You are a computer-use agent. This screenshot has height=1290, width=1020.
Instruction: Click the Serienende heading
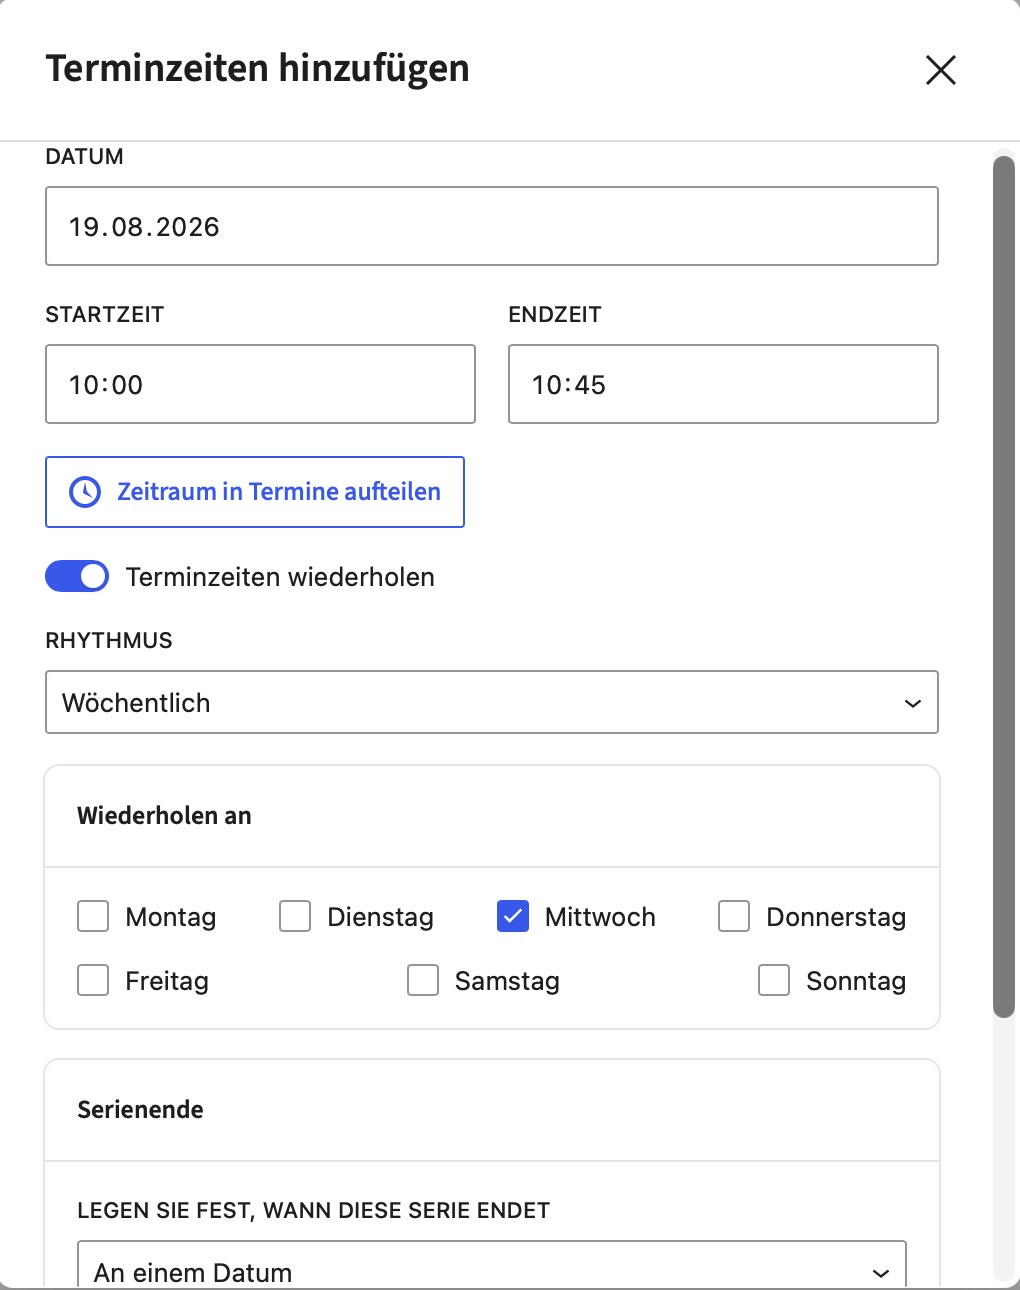140,1110
